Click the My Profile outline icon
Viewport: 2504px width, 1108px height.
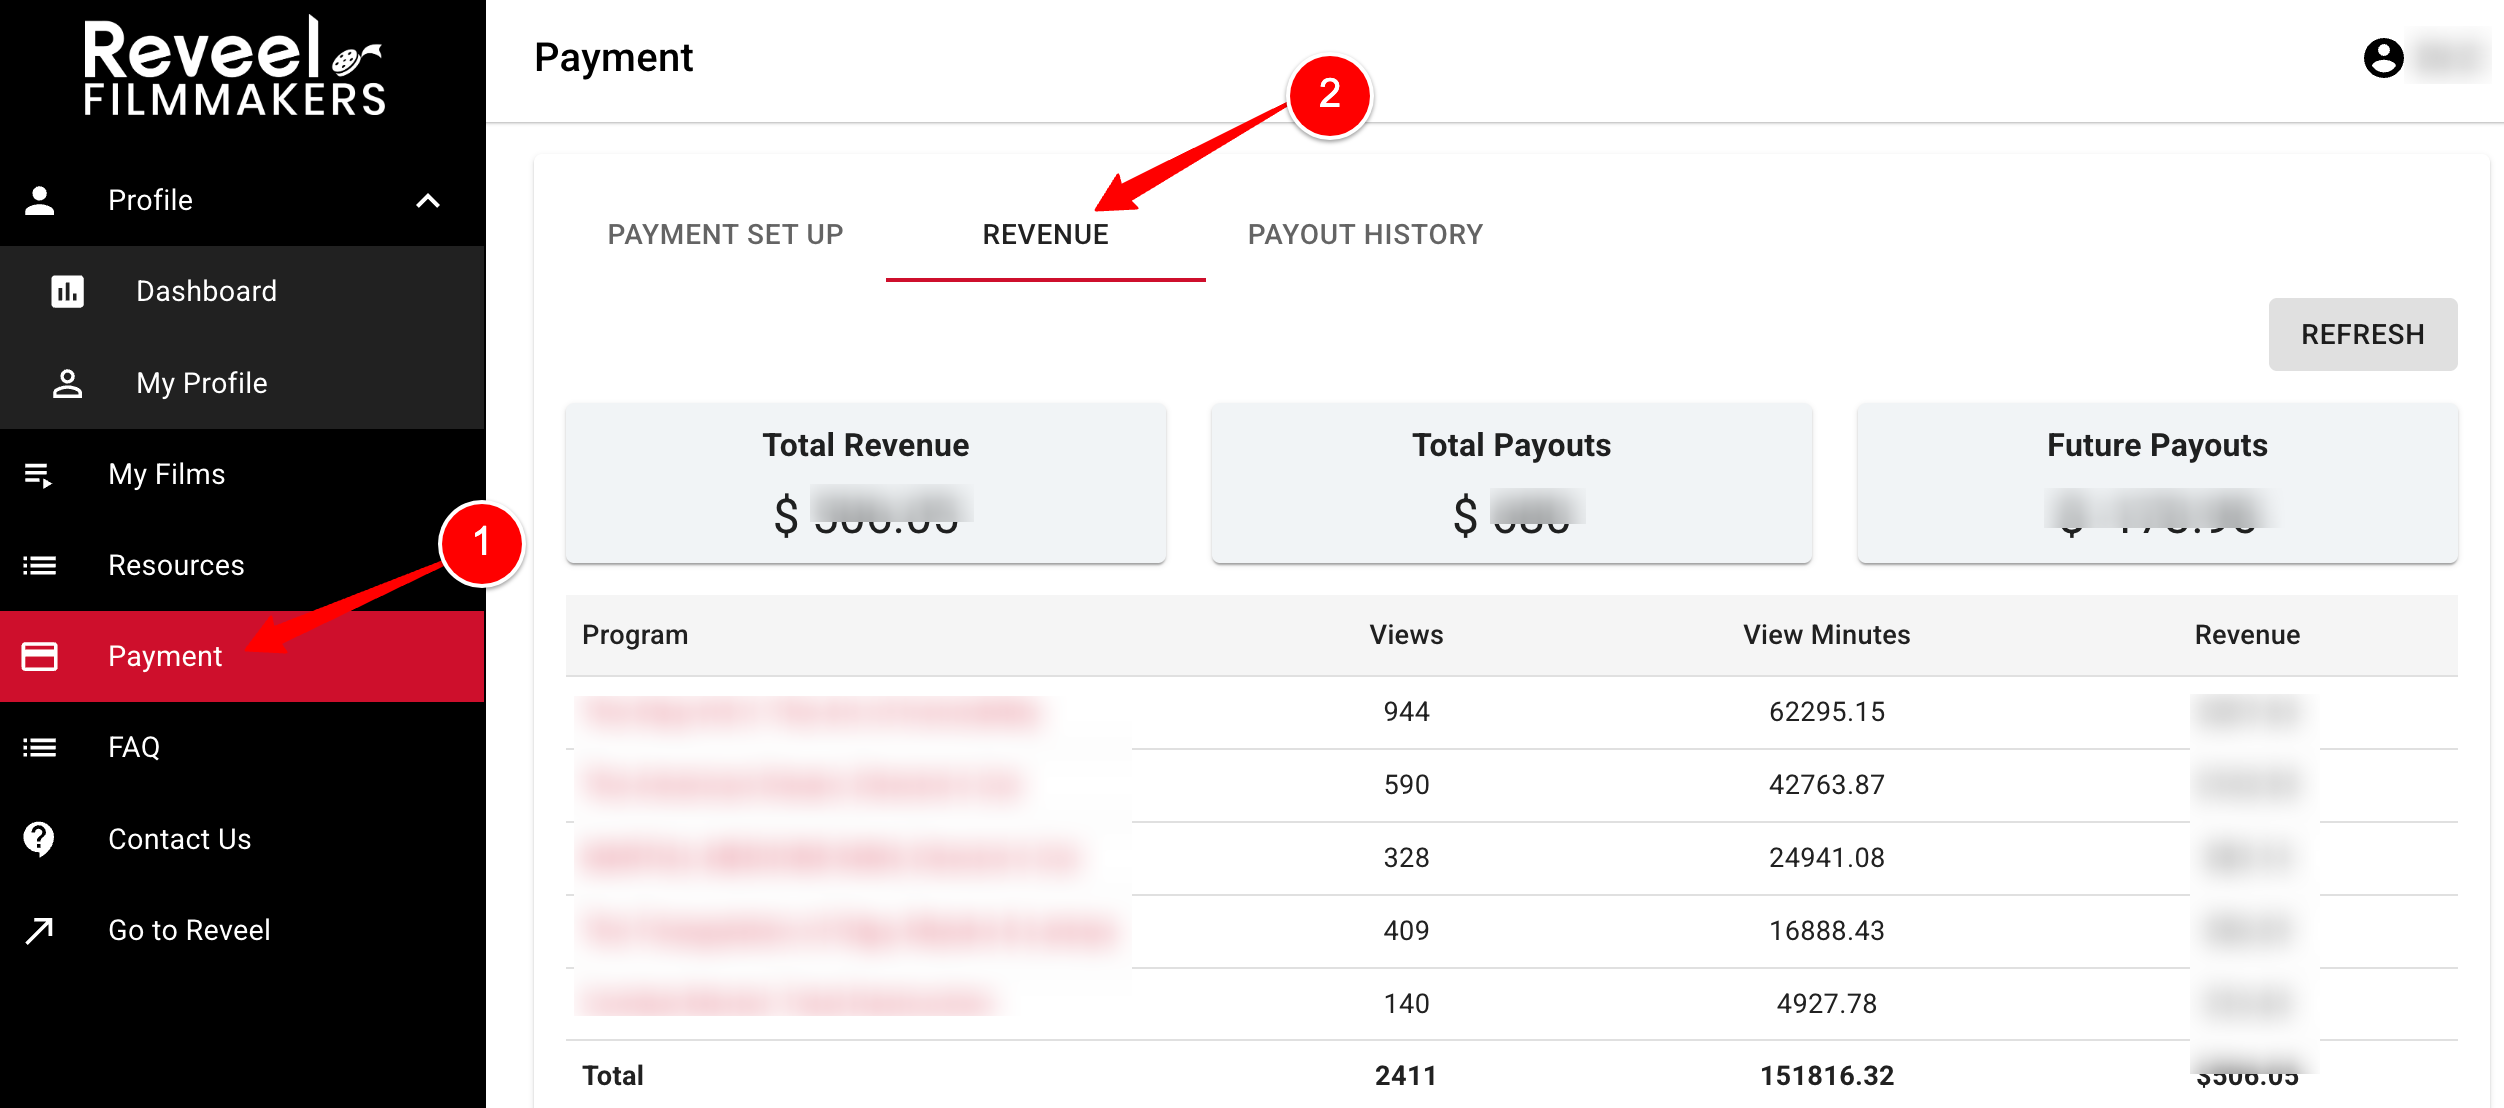(x=67, y=383)
